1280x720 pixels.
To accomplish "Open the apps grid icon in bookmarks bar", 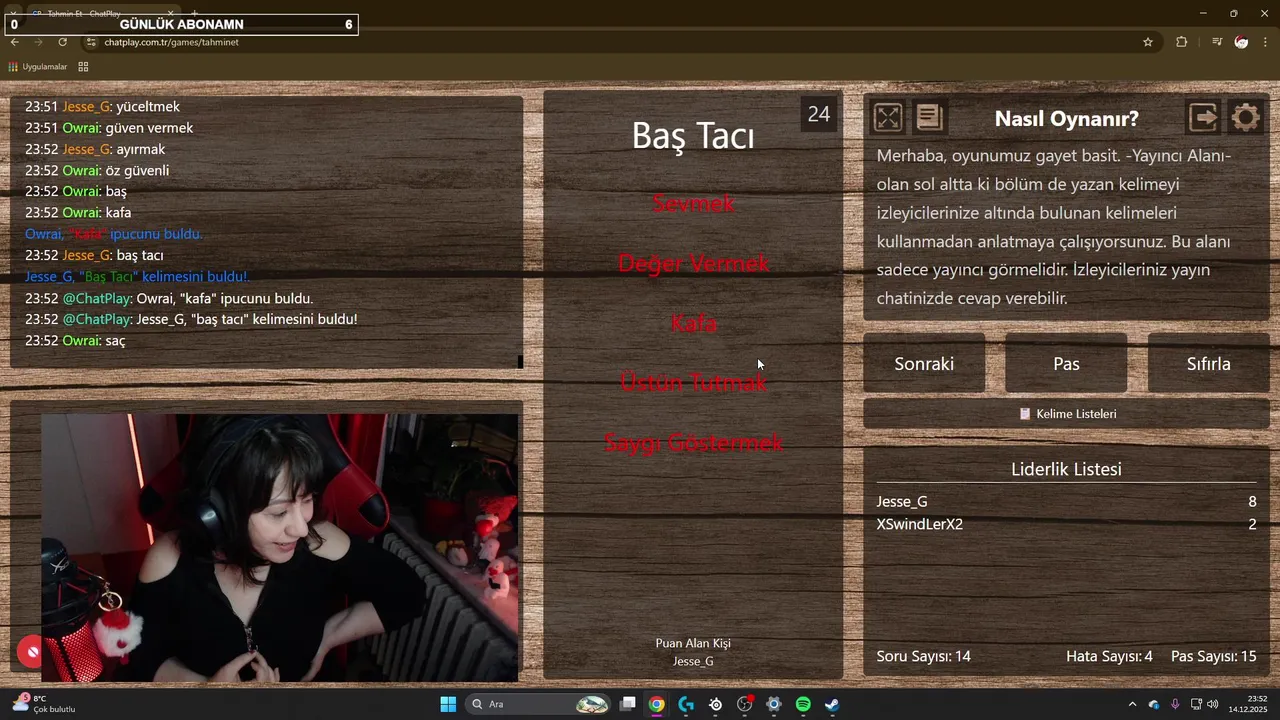I will point(83,67).
